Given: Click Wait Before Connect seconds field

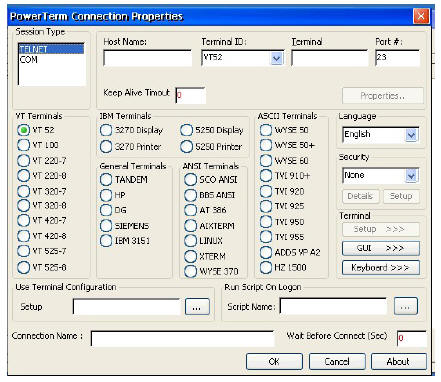Looking at the screenshot, I should pyautogui.click(x=412, y=339).
